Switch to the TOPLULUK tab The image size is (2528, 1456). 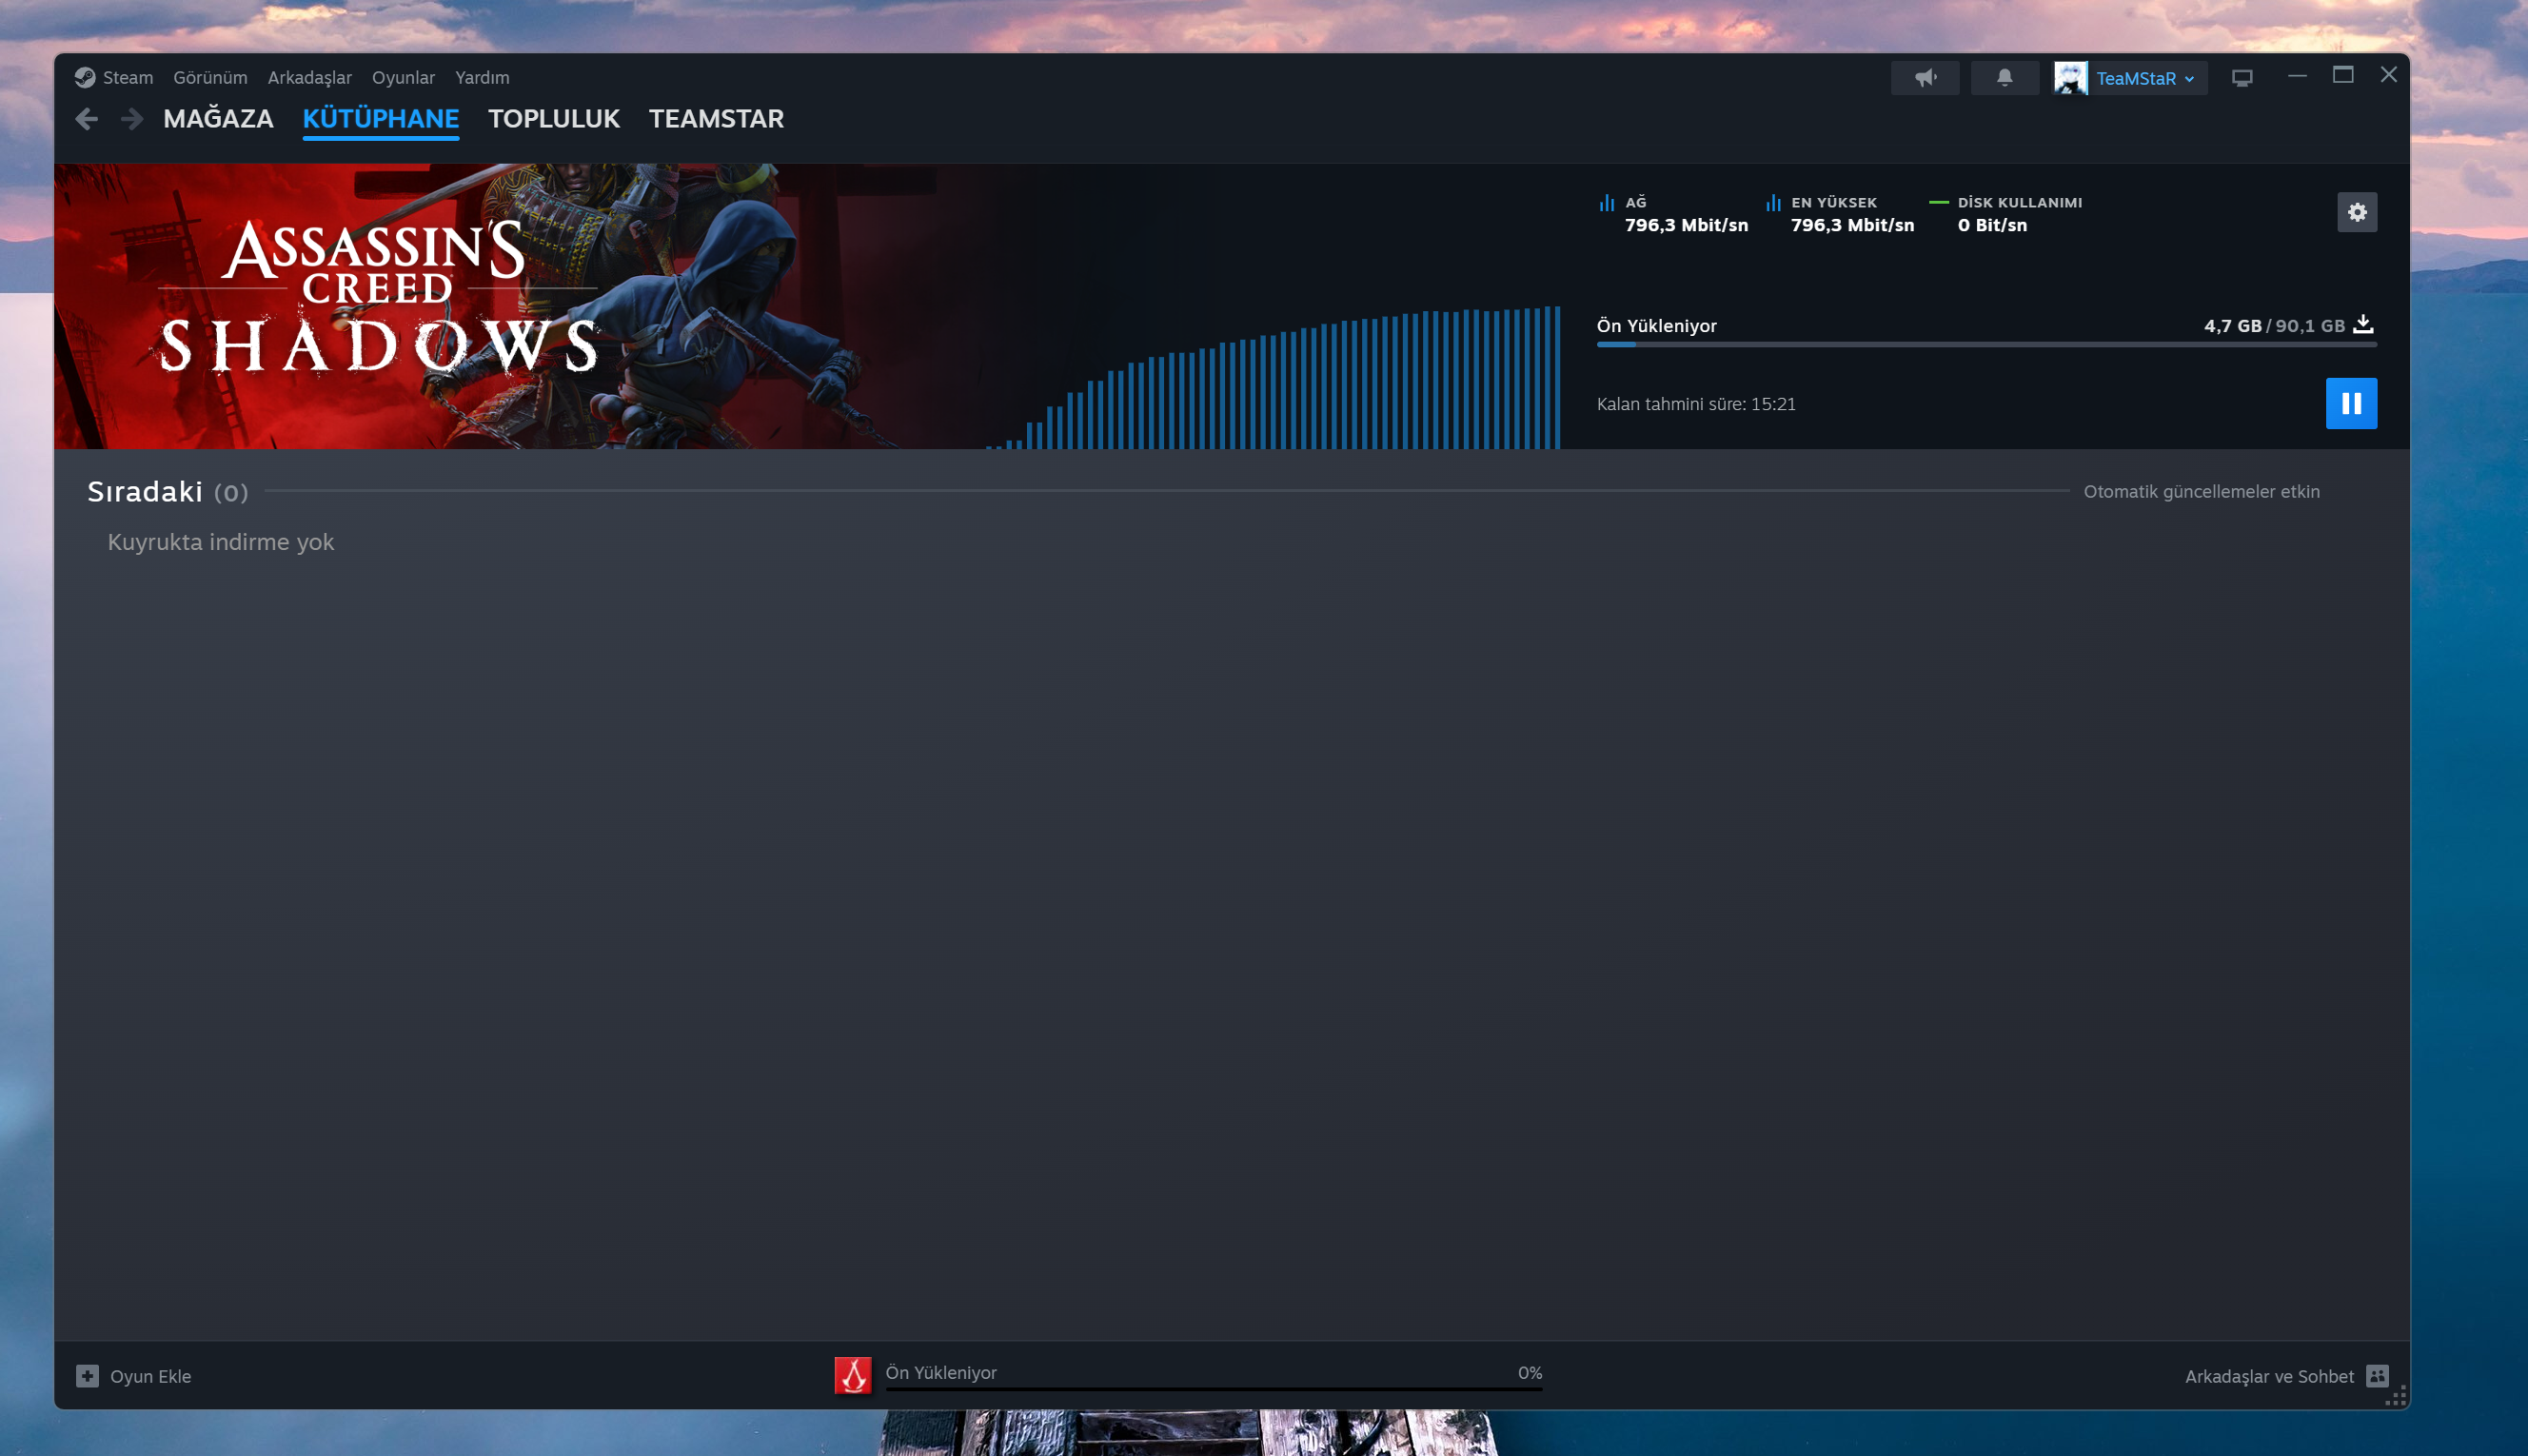point(554,119)
